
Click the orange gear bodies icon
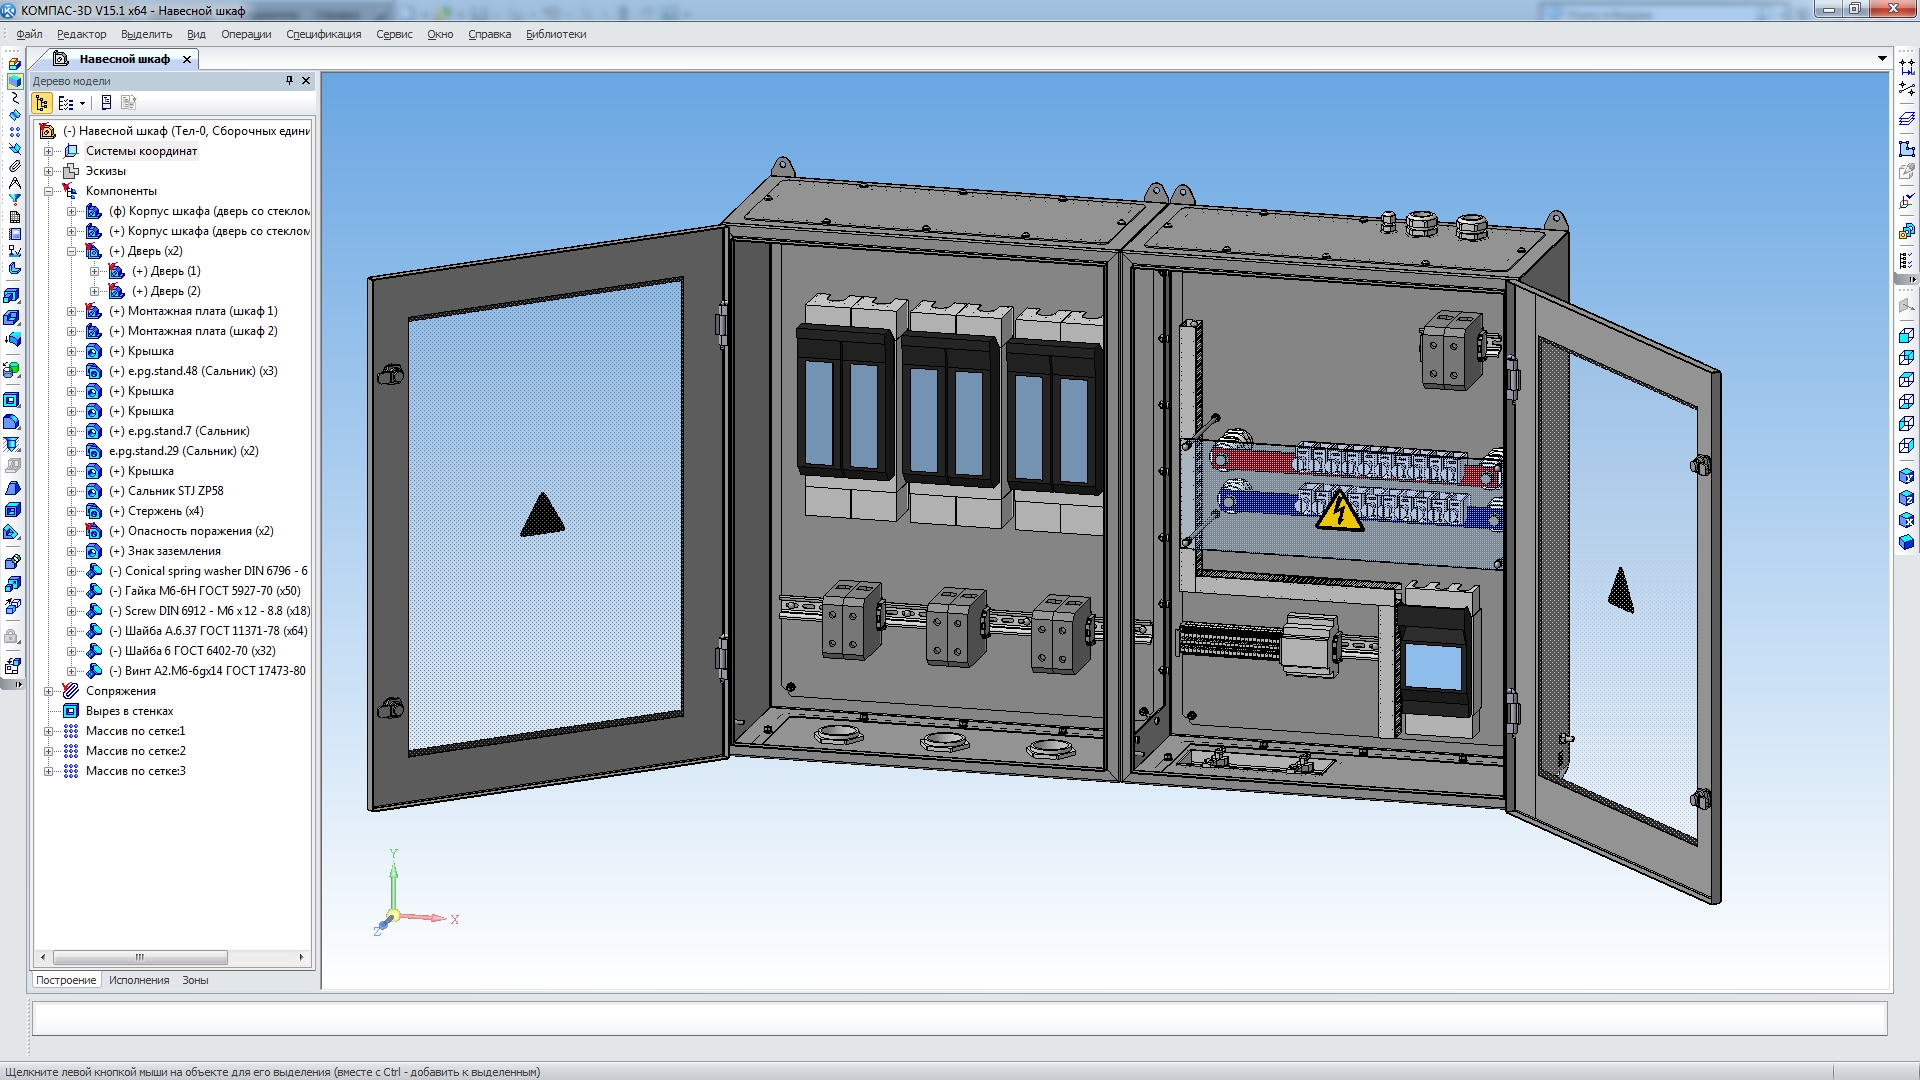point(1906,232)
